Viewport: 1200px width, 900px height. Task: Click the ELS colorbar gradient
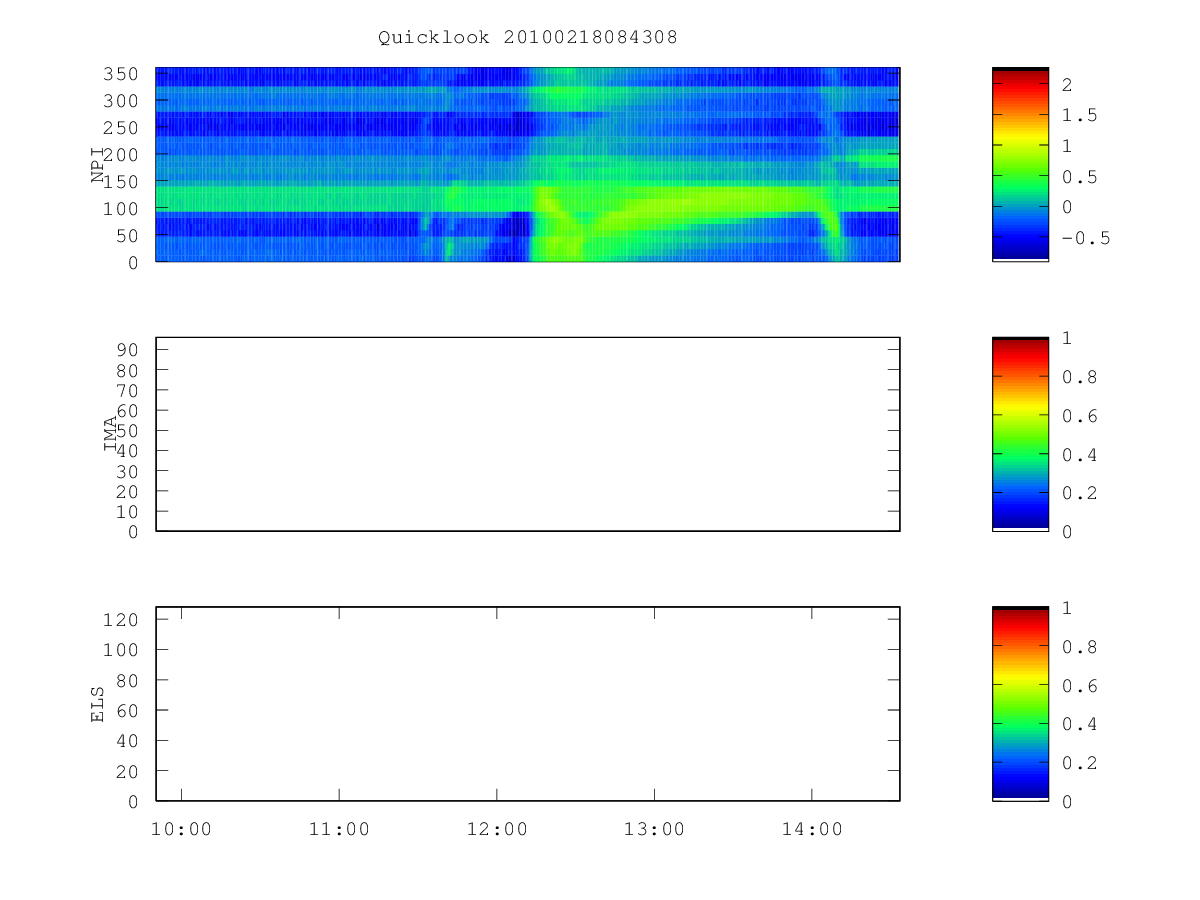click(1020, 704)
